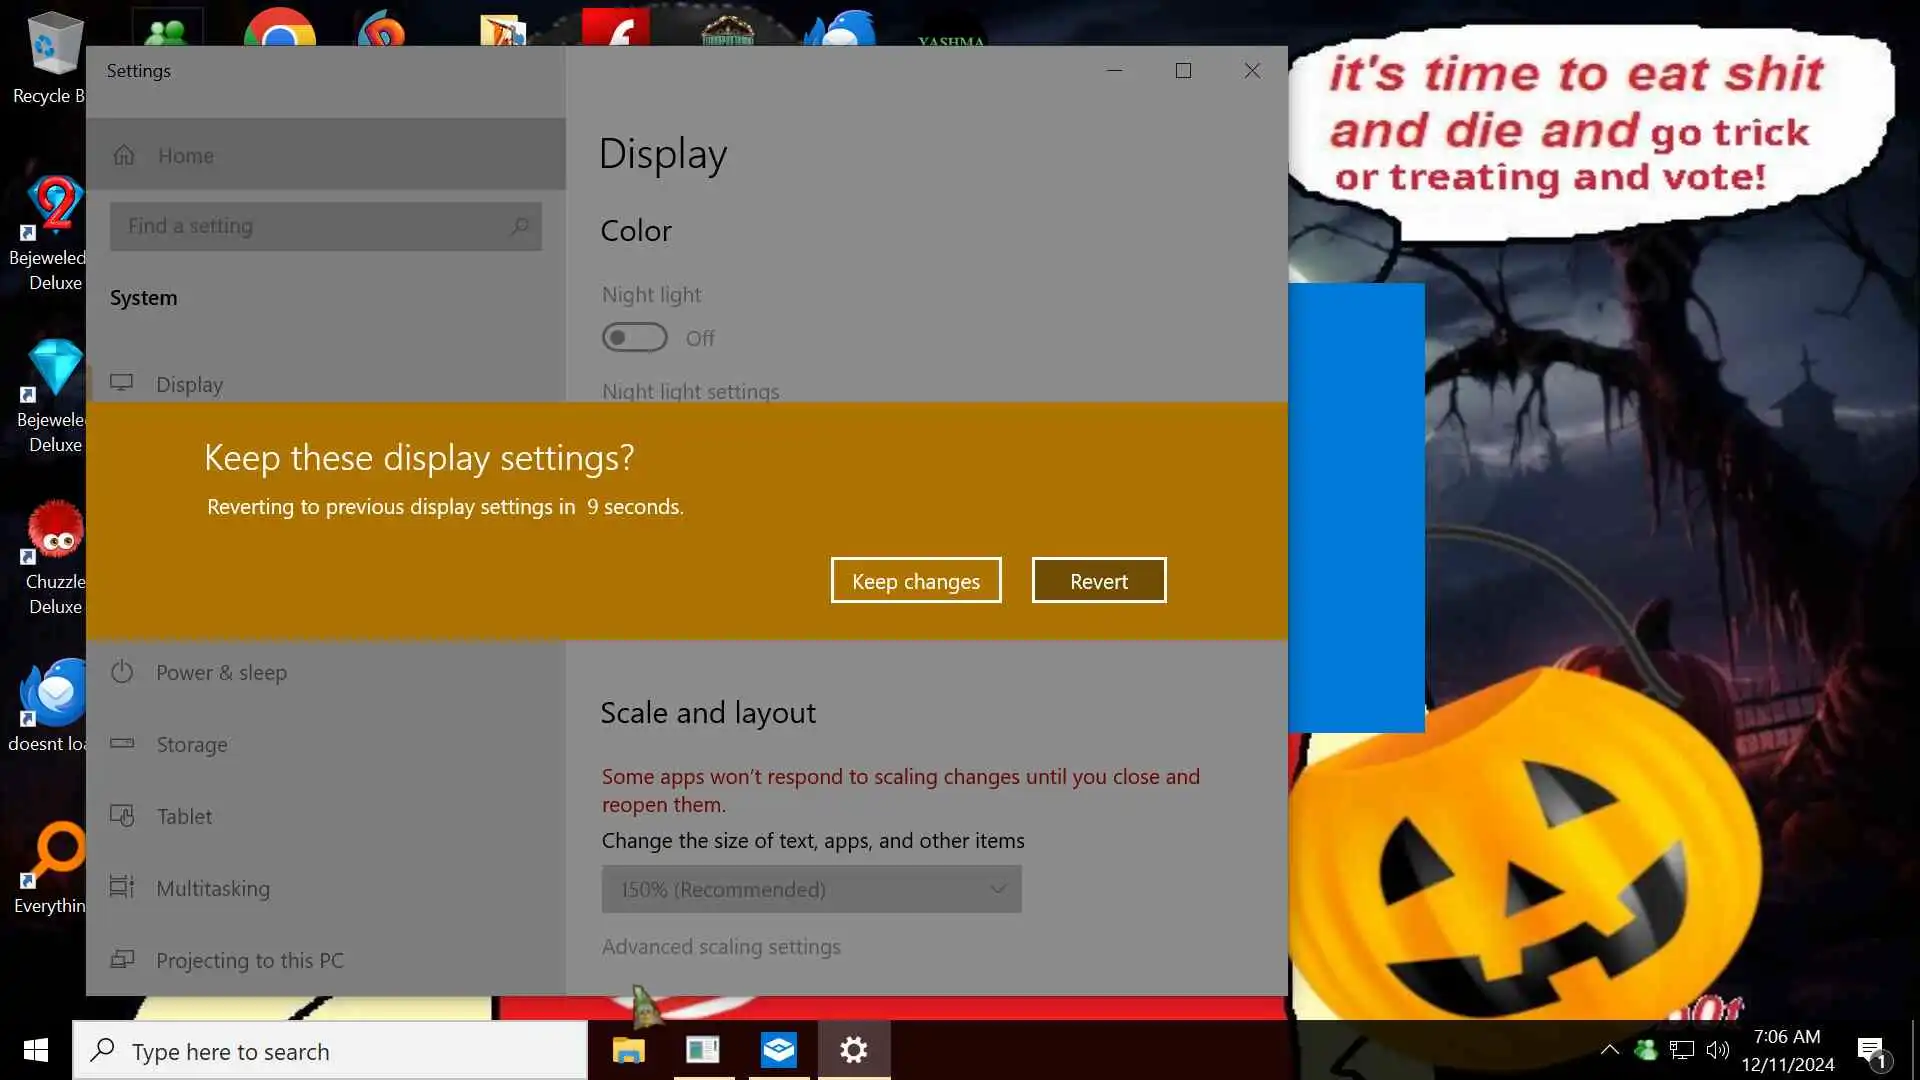
Task: Open File Explorer from taskbar
Action: [629, 1050]
